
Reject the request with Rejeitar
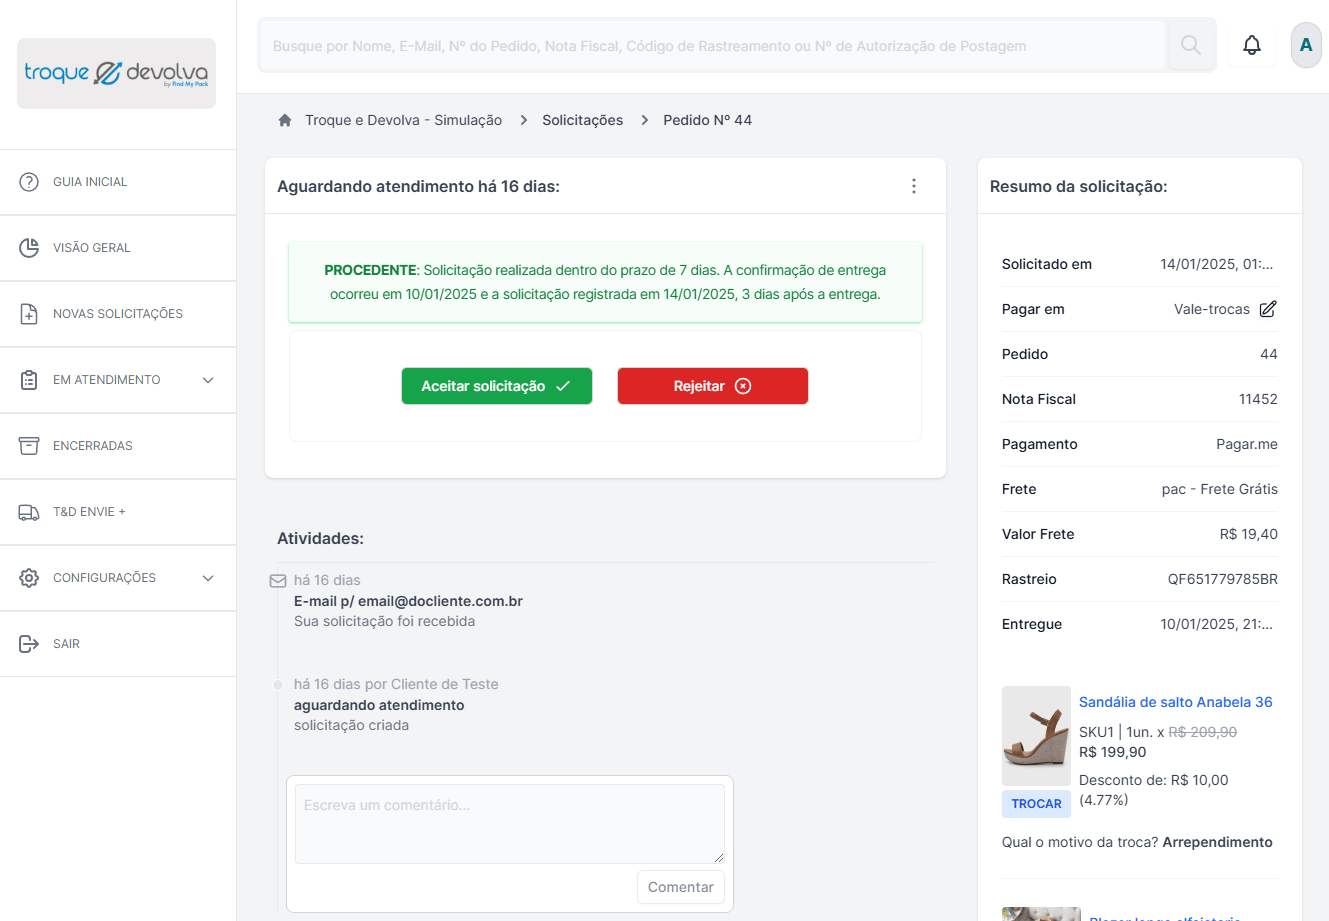(x=712, y=385)
